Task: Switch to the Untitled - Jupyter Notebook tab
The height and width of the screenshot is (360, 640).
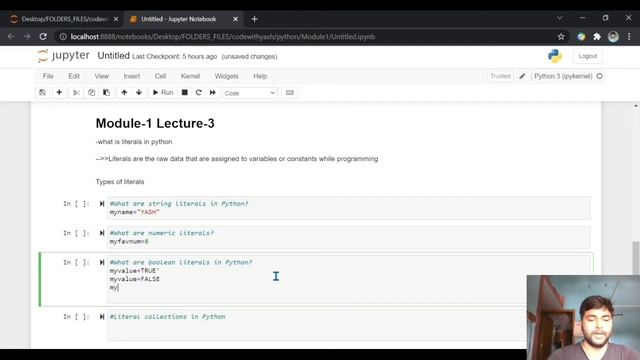Action: point(179,19)
